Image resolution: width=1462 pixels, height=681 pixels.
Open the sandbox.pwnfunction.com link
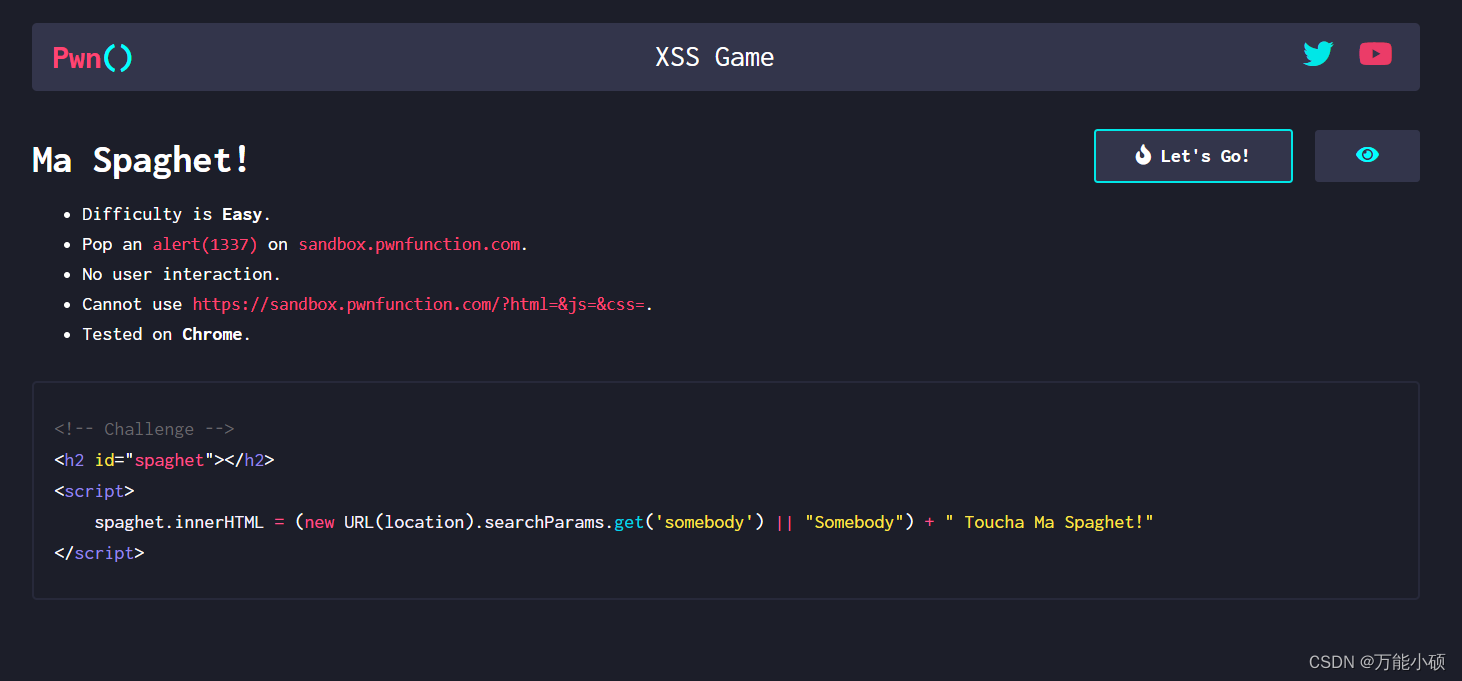pos(409,243)
